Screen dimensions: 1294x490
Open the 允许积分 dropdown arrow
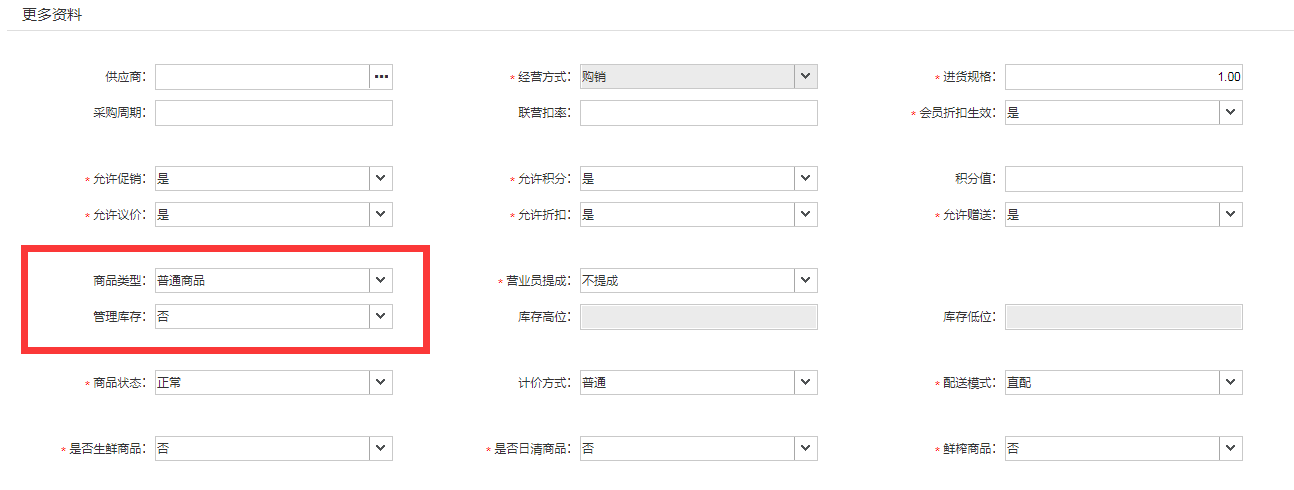click(806, 179)
